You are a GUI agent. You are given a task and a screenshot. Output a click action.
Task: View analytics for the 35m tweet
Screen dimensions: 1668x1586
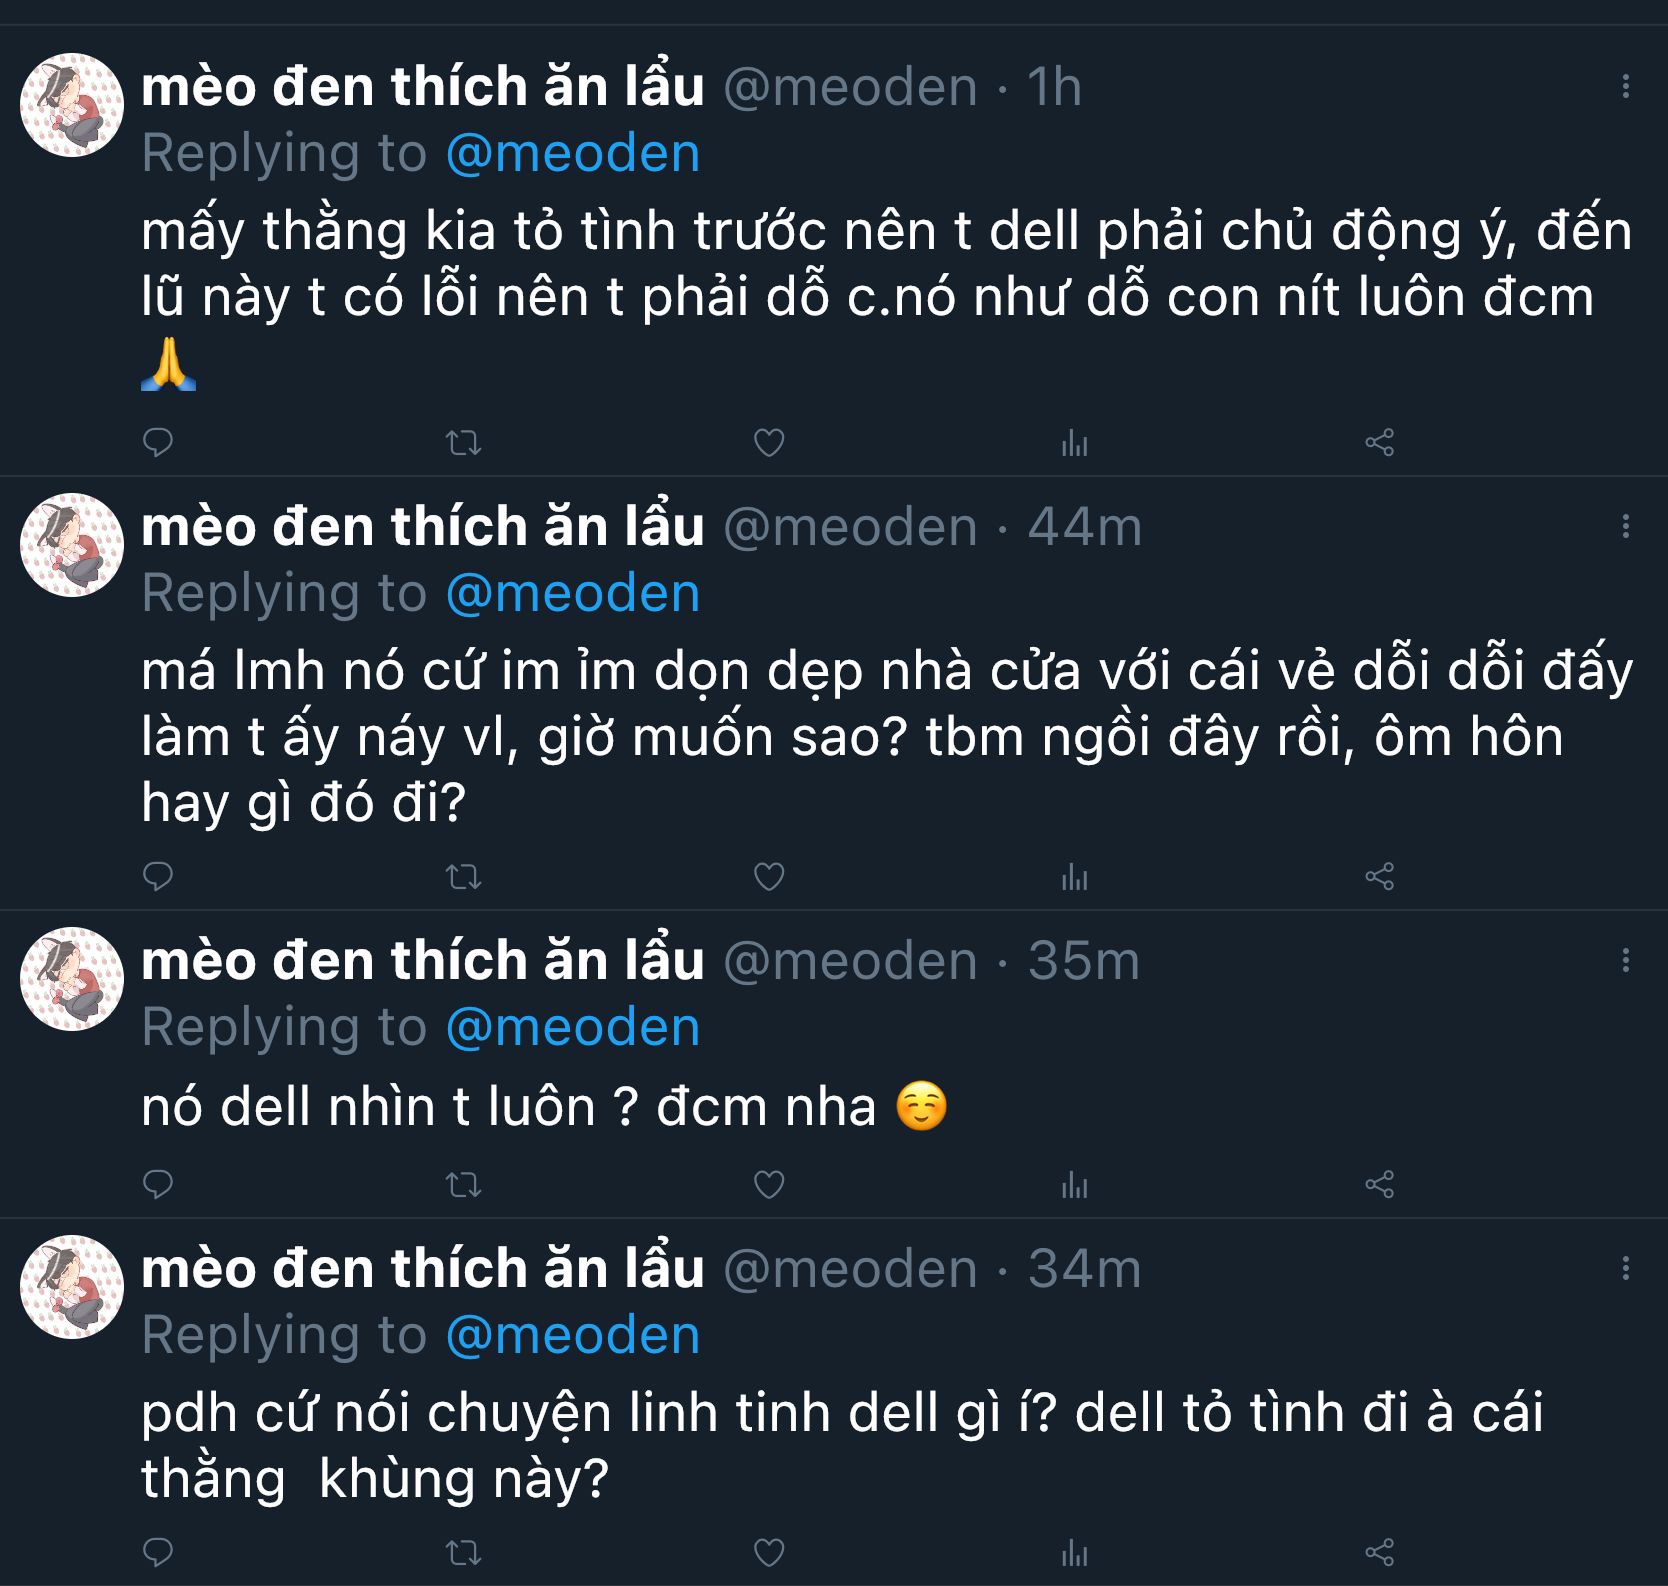(1074, 1185)
